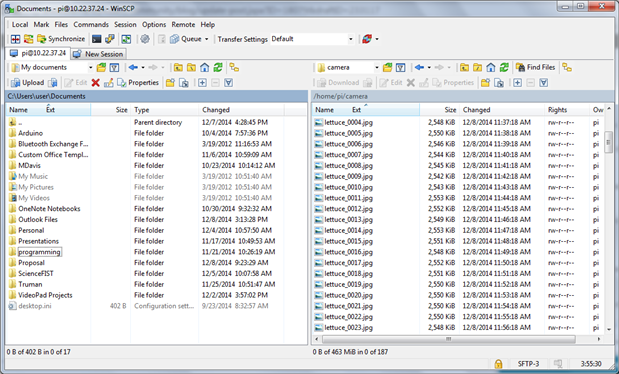This screenshot has height=374, width=619.
Task: Go back in remote panel history
Action: tap(419, 68)
